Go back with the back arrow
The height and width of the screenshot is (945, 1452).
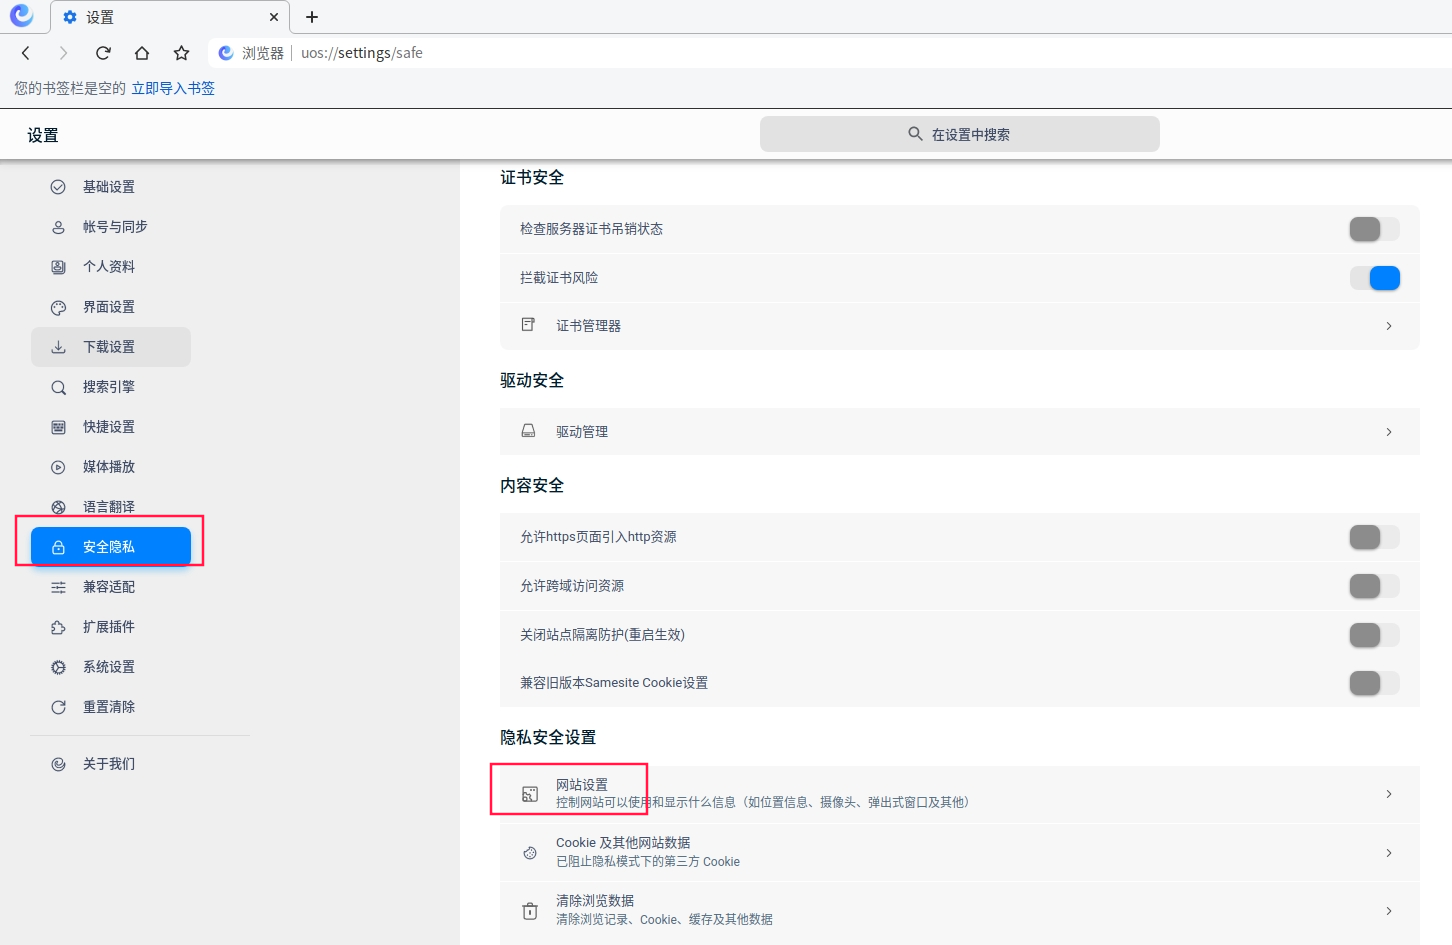pos(26,53)
